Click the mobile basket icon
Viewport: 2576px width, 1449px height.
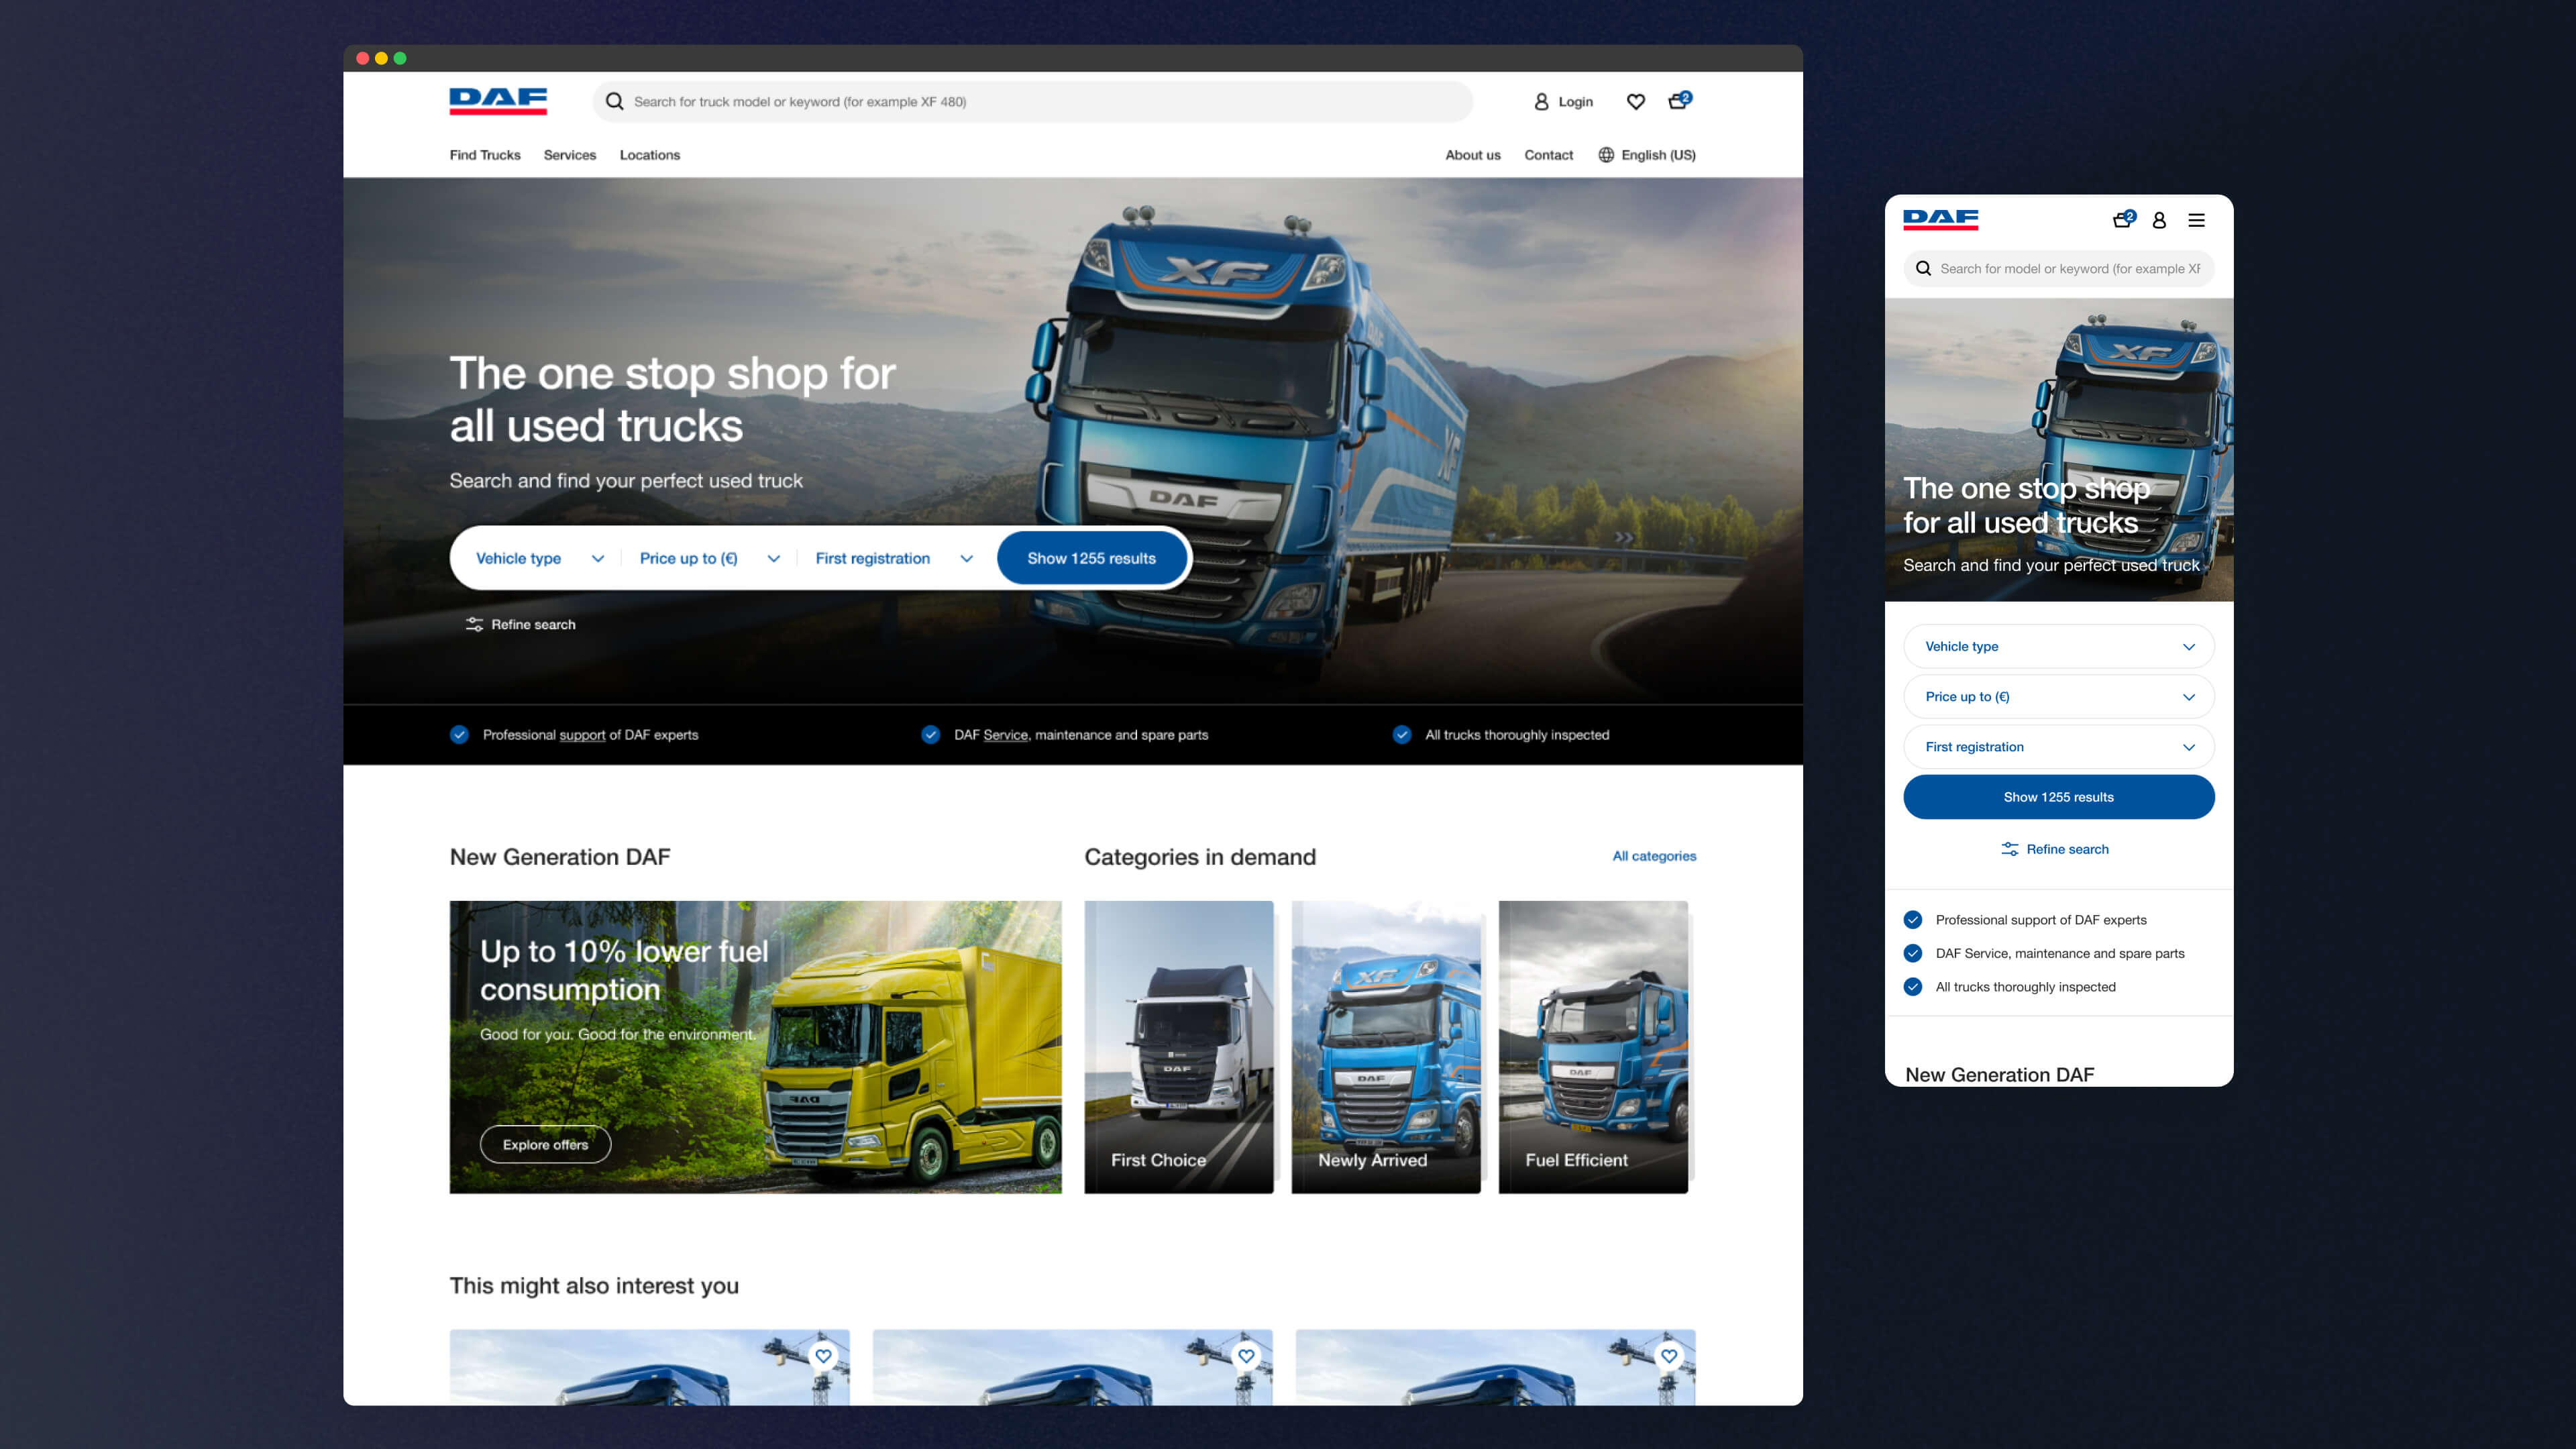[2122, 220]
